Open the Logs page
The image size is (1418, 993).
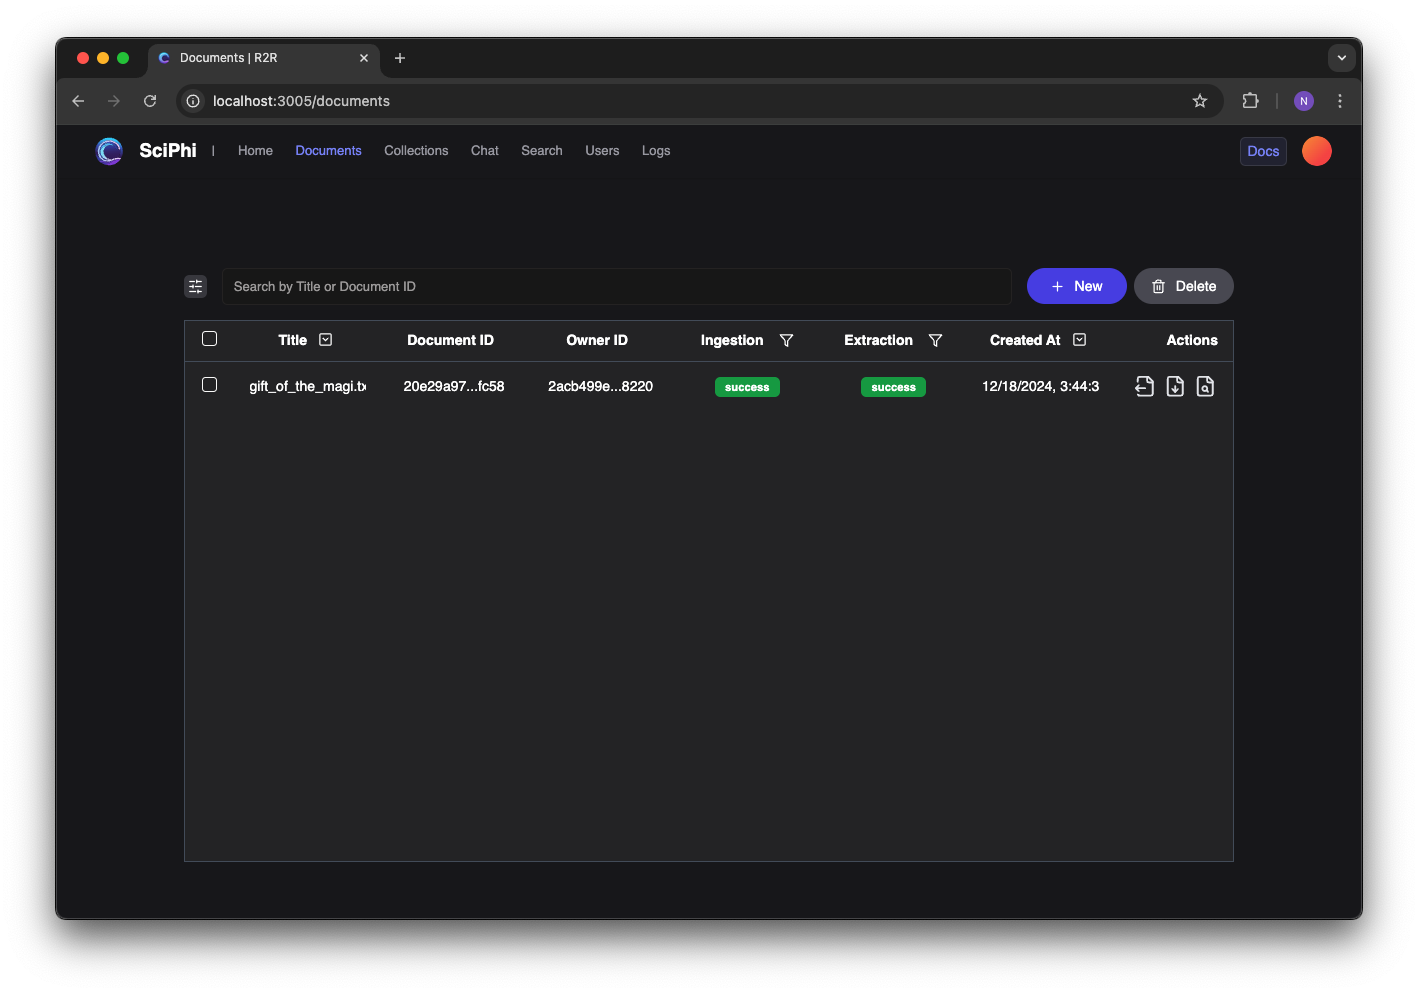[656, 151]
